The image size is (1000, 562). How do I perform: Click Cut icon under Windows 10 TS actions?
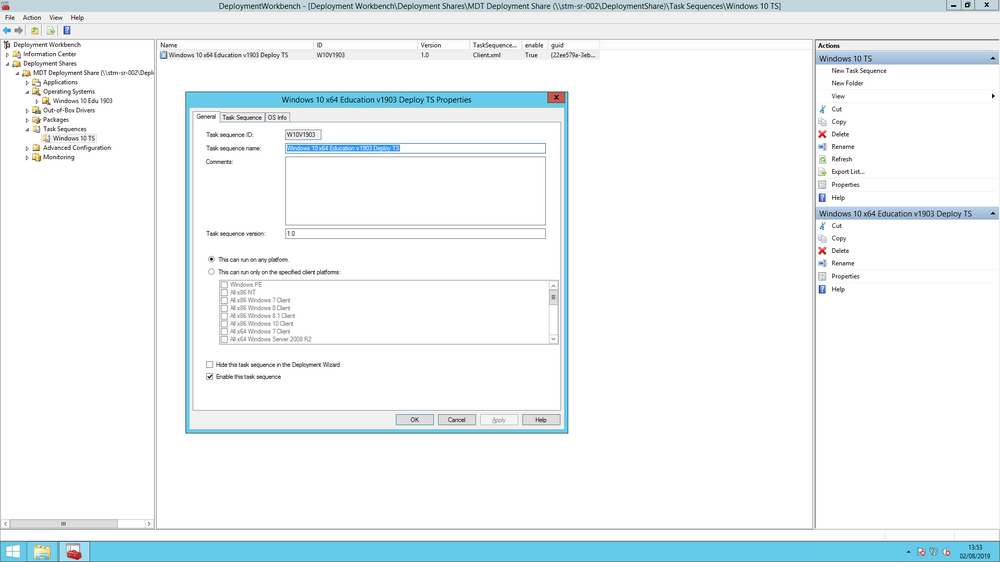click(823, 109)
